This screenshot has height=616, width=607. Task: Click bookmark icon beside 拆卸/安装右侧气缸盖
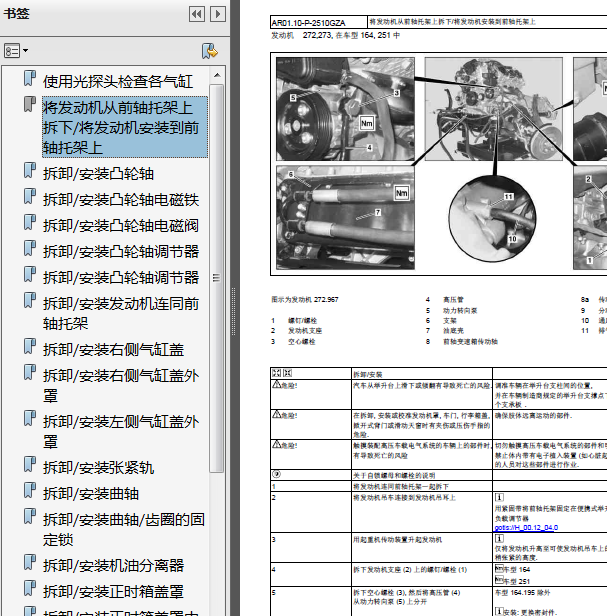pyautogui.click(x=29, y=346)
